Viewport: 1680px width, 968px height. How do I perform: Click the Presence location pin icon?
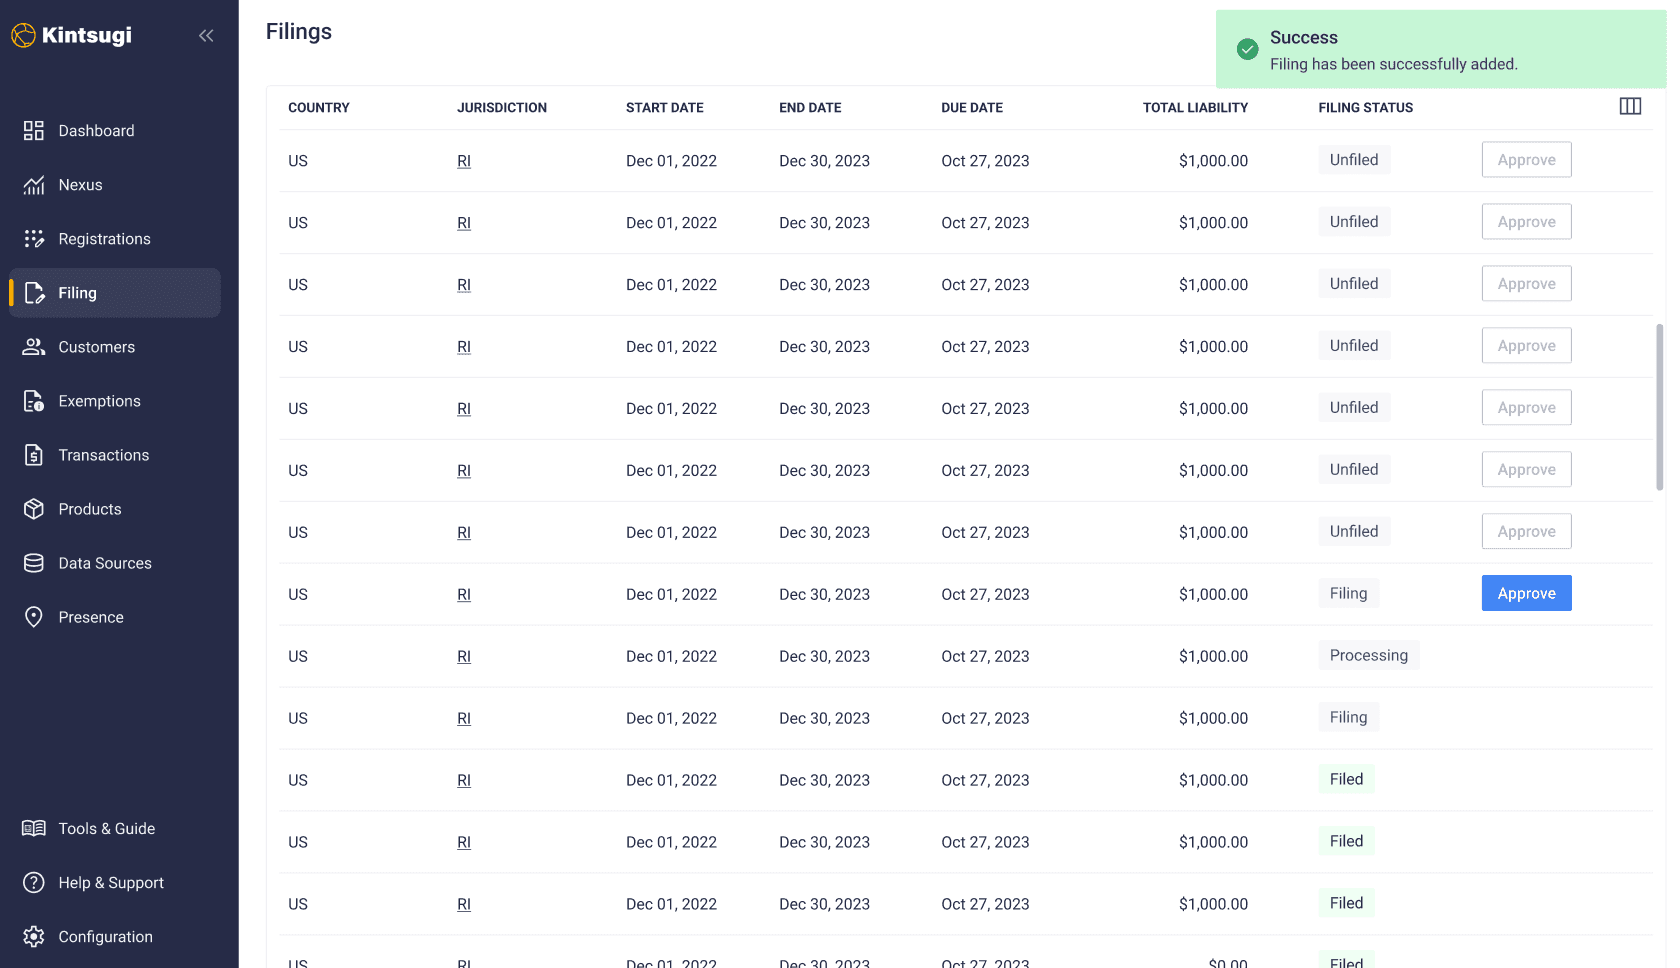[x=34, y=617]
